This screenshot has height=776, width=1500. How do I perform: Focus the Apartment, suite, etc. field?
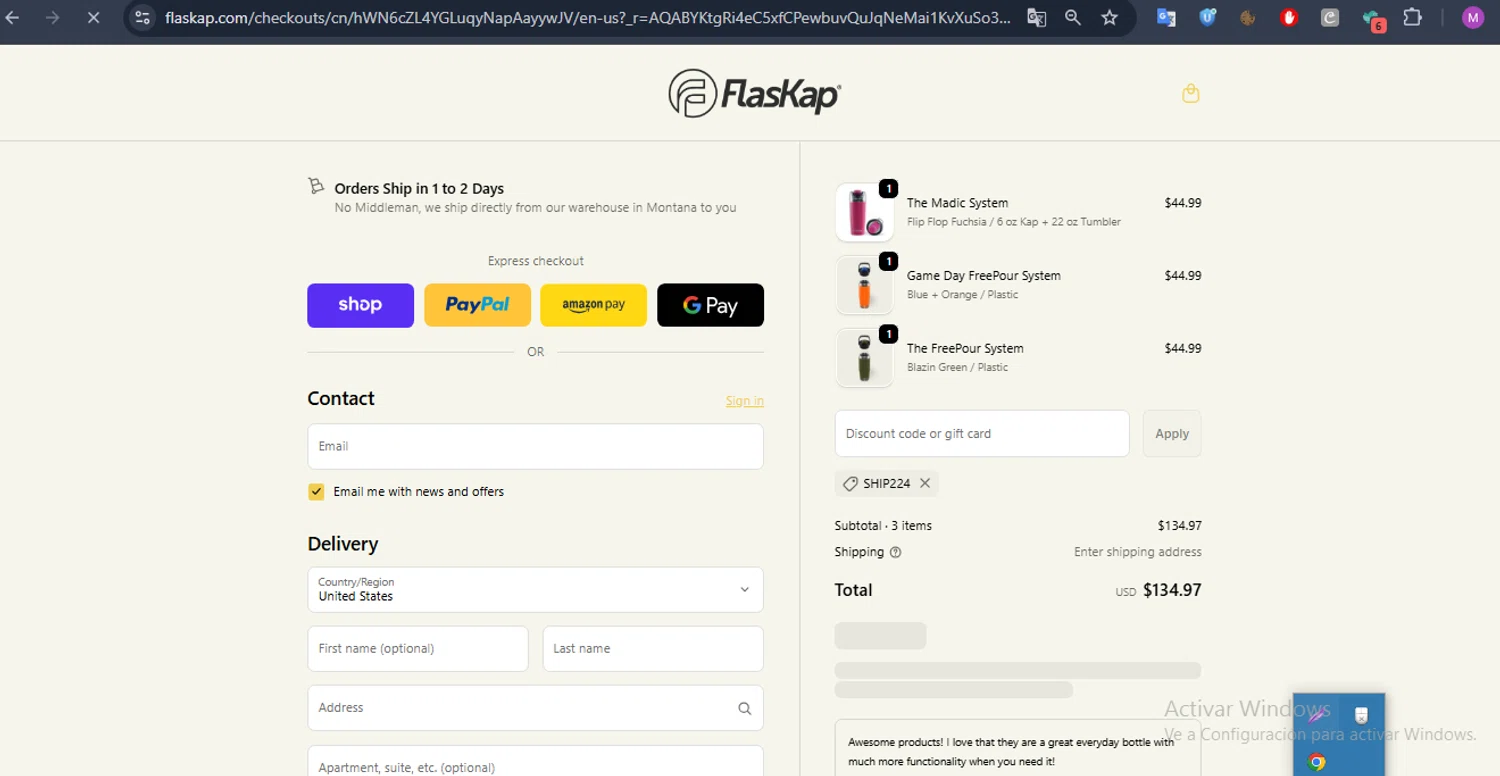(535, 761)
